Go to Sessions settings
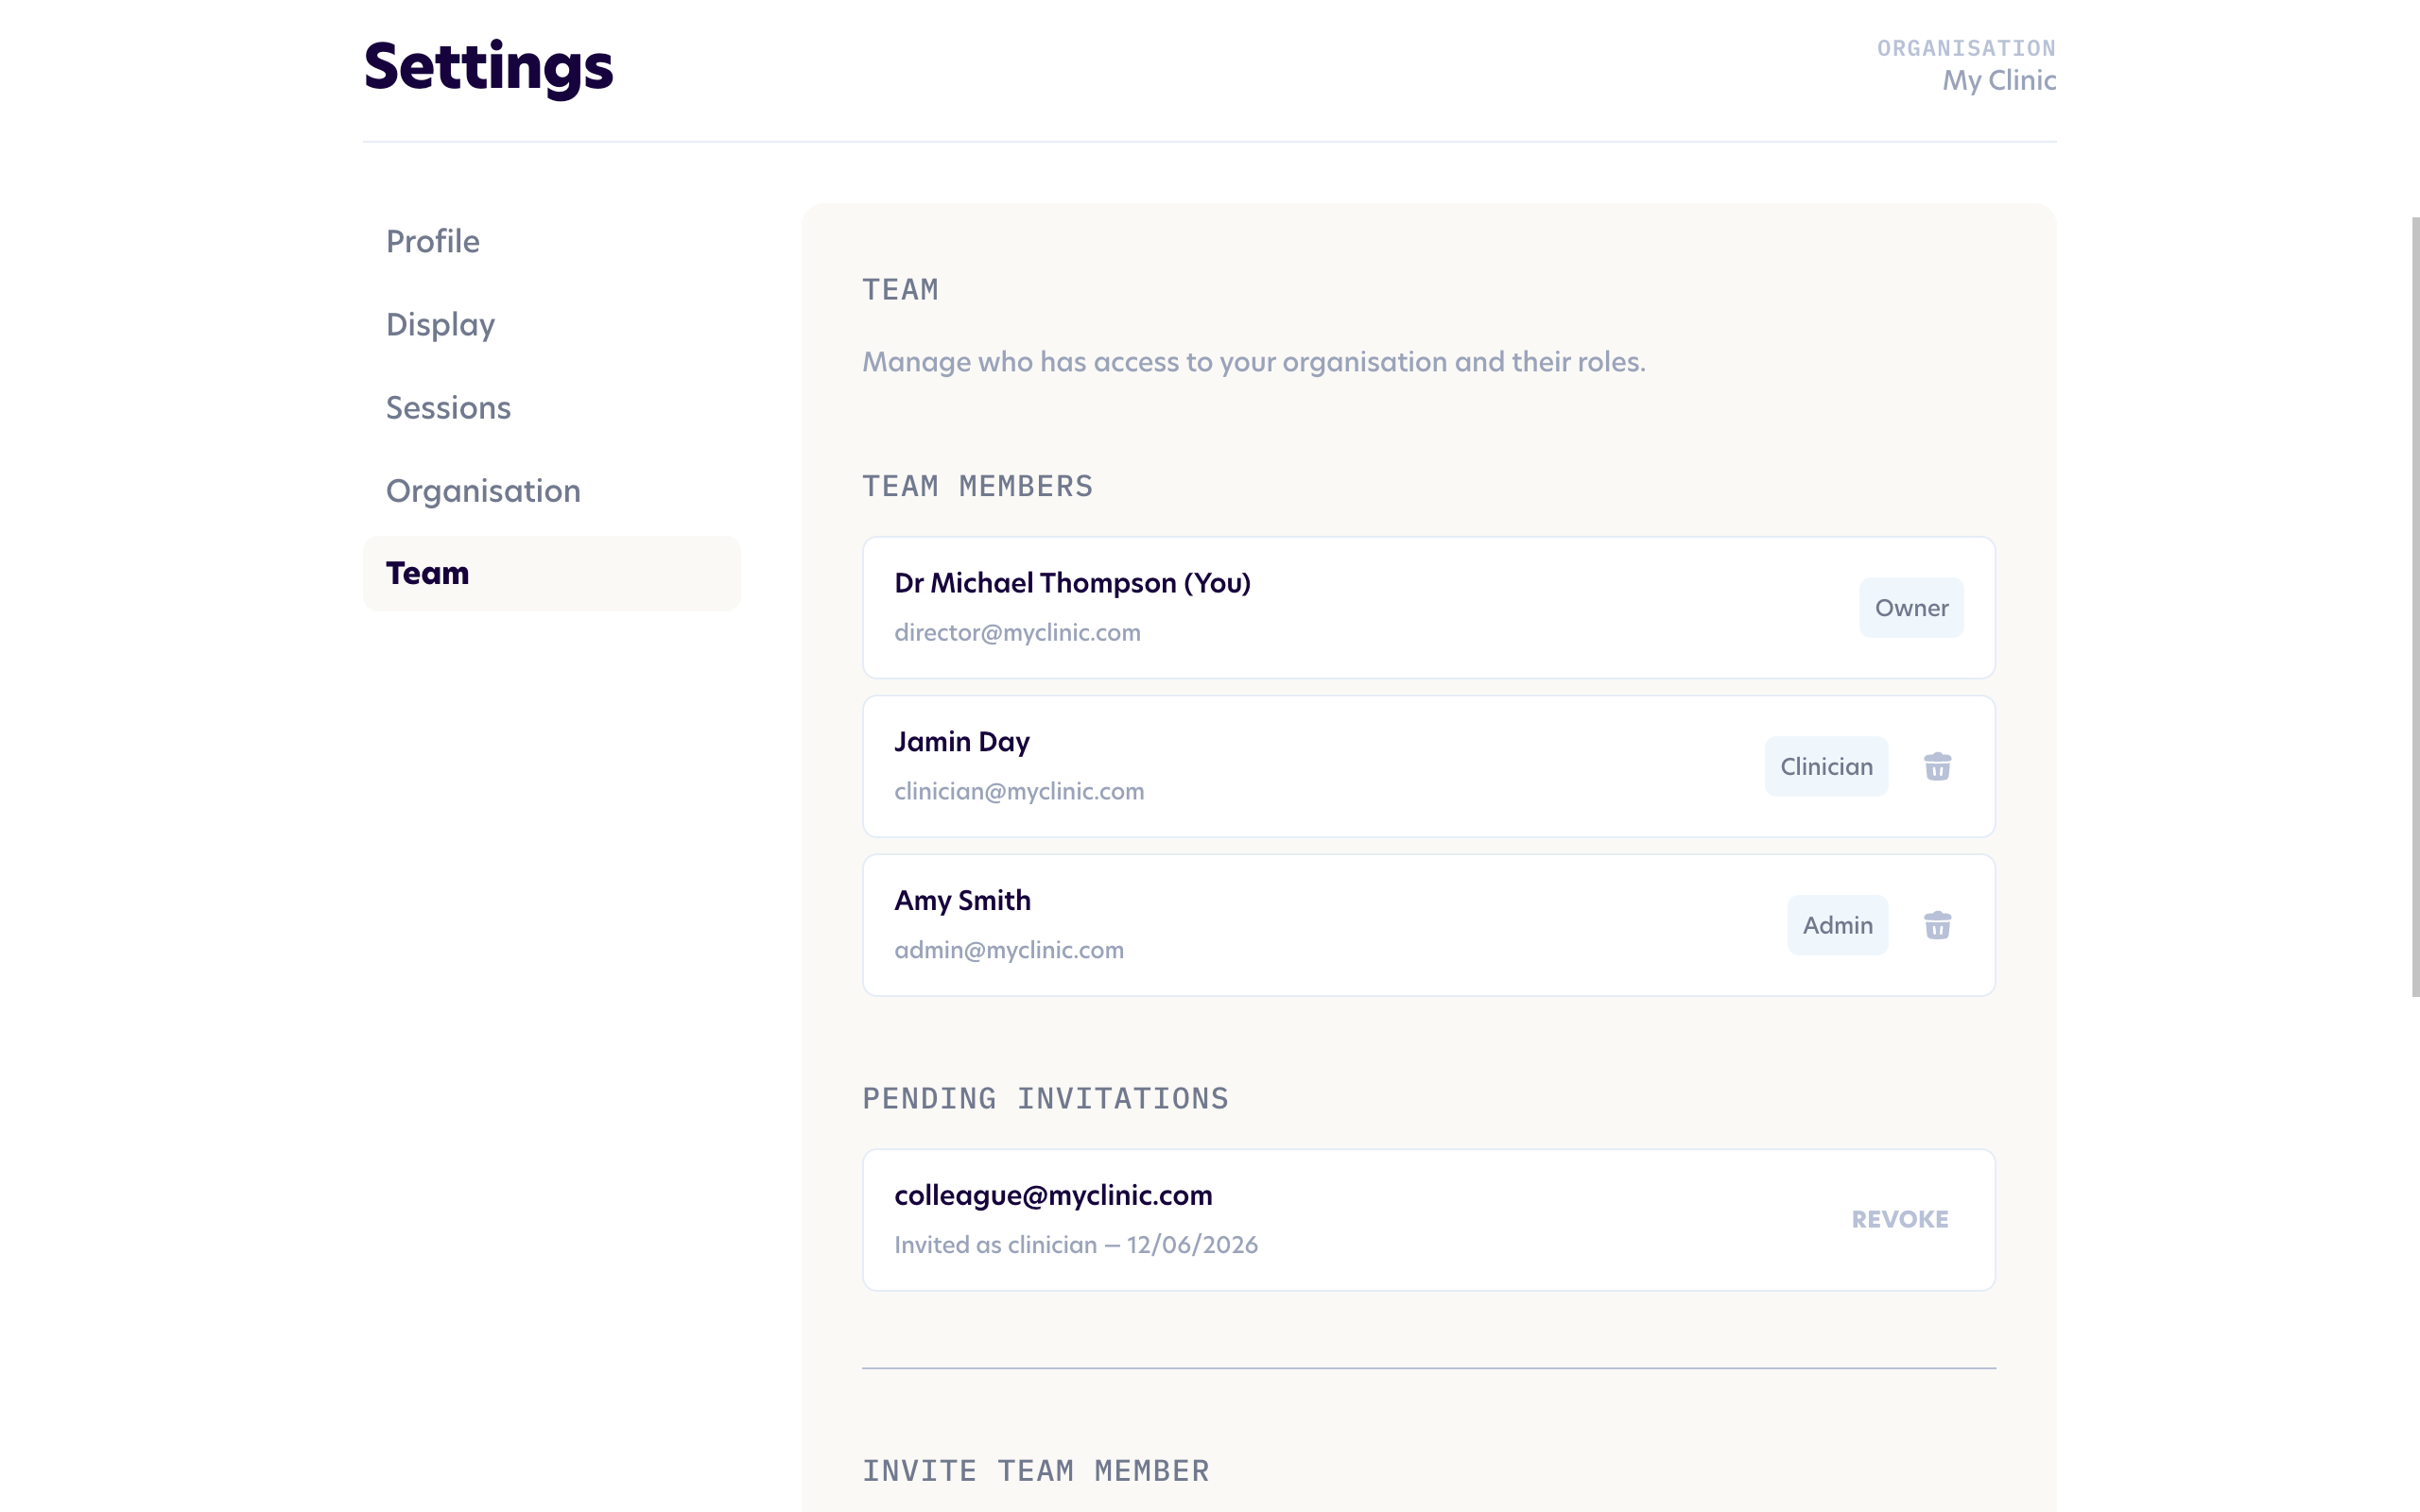Viewport: 2420px width, 1512px height. point(551,407)
